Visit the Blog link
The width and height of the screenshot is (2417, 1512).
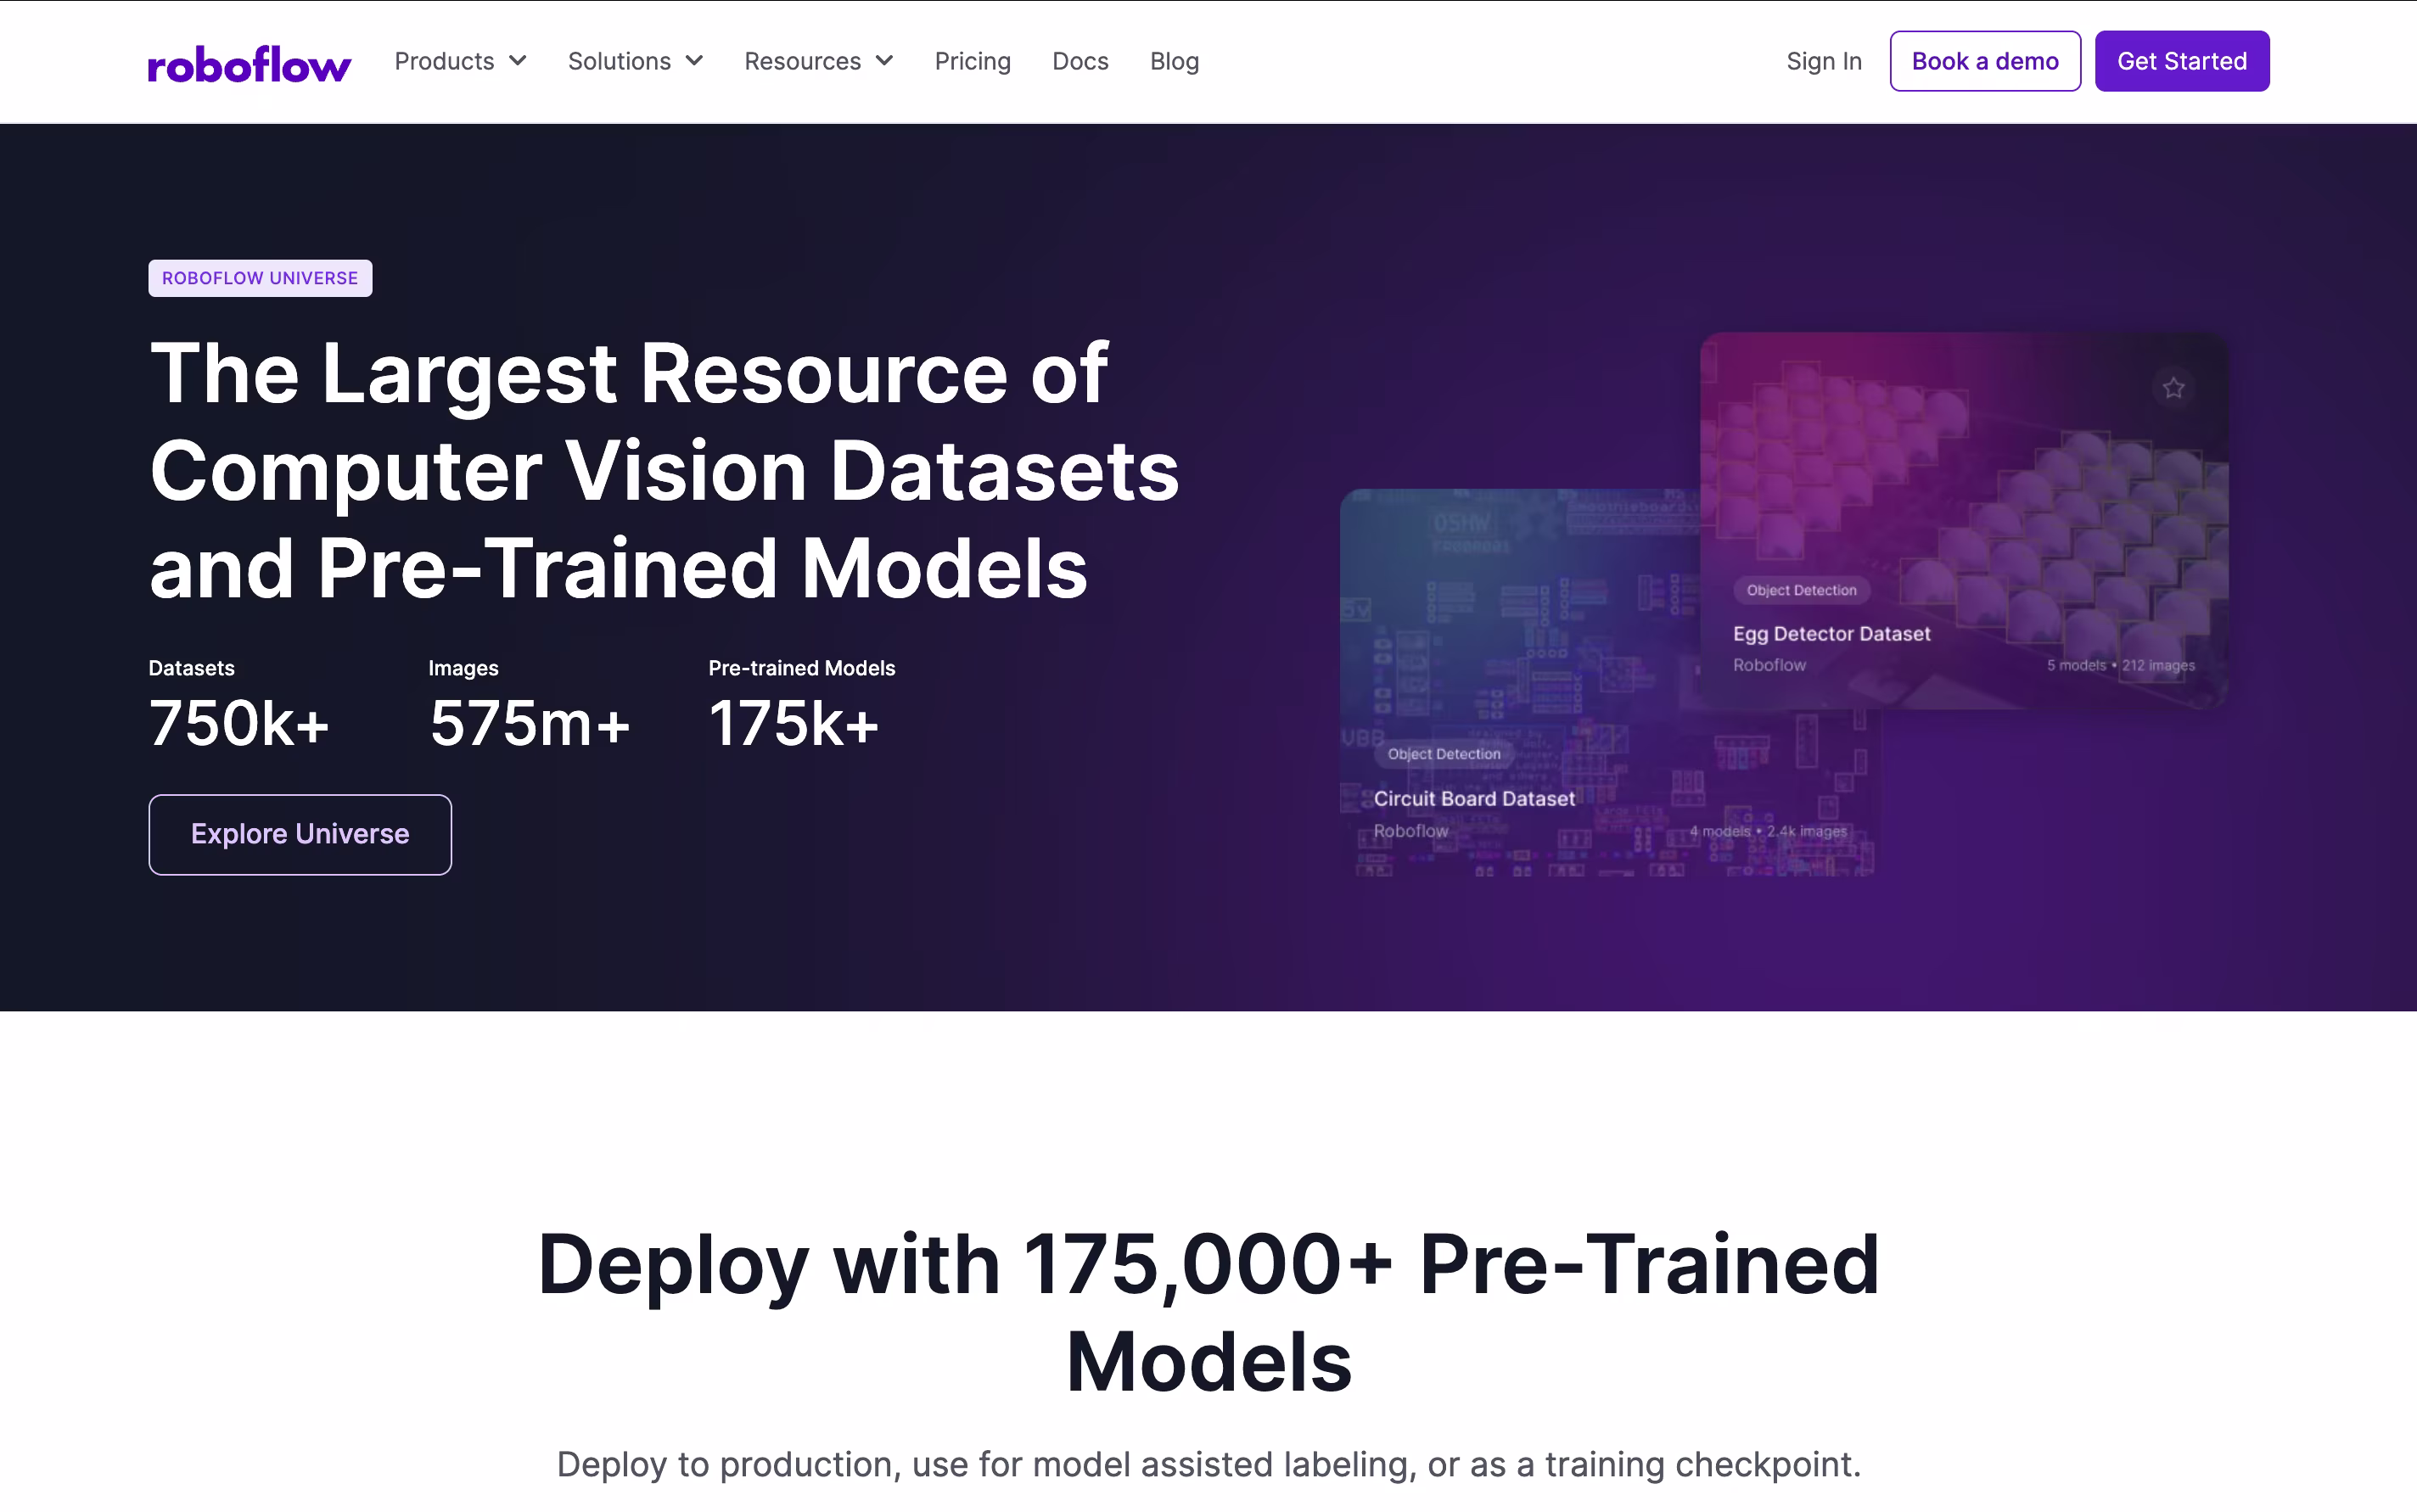[1174, 61]
